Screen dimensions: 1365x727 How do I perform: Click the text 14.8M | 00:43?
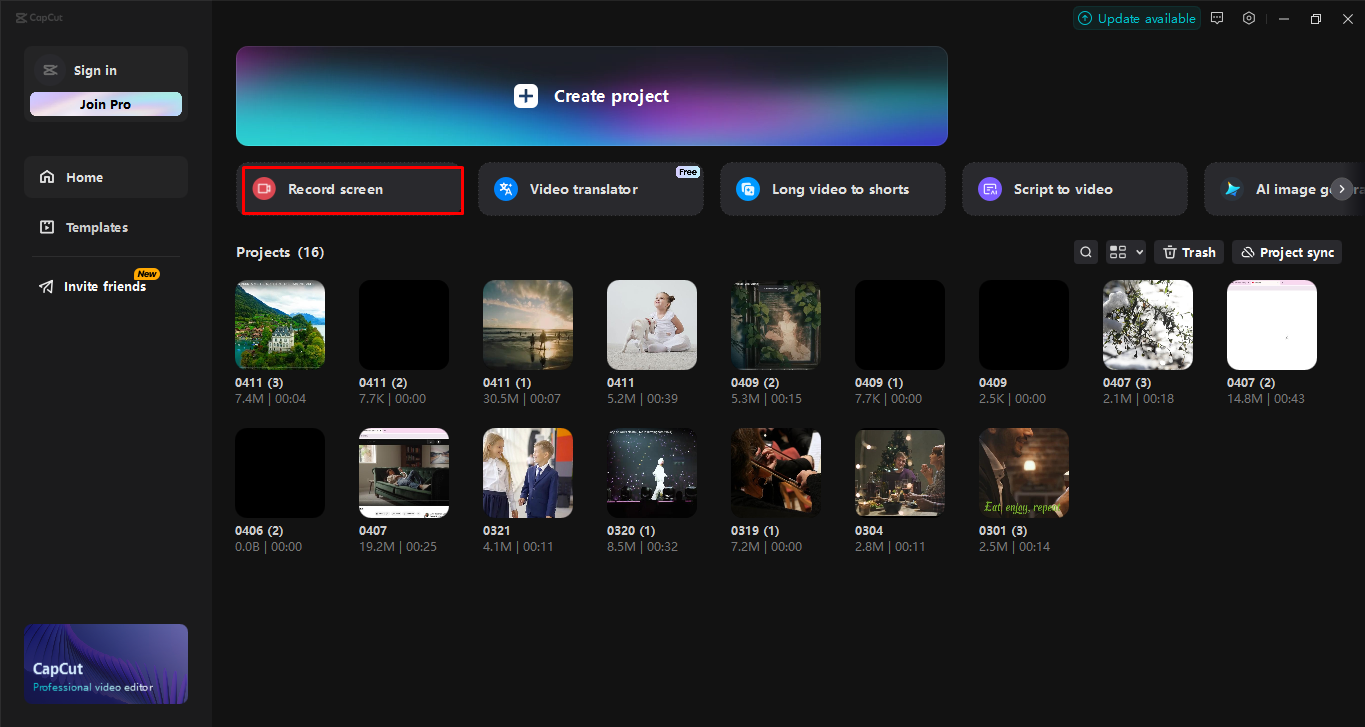pyautogui.click(x=1266, y=399)
